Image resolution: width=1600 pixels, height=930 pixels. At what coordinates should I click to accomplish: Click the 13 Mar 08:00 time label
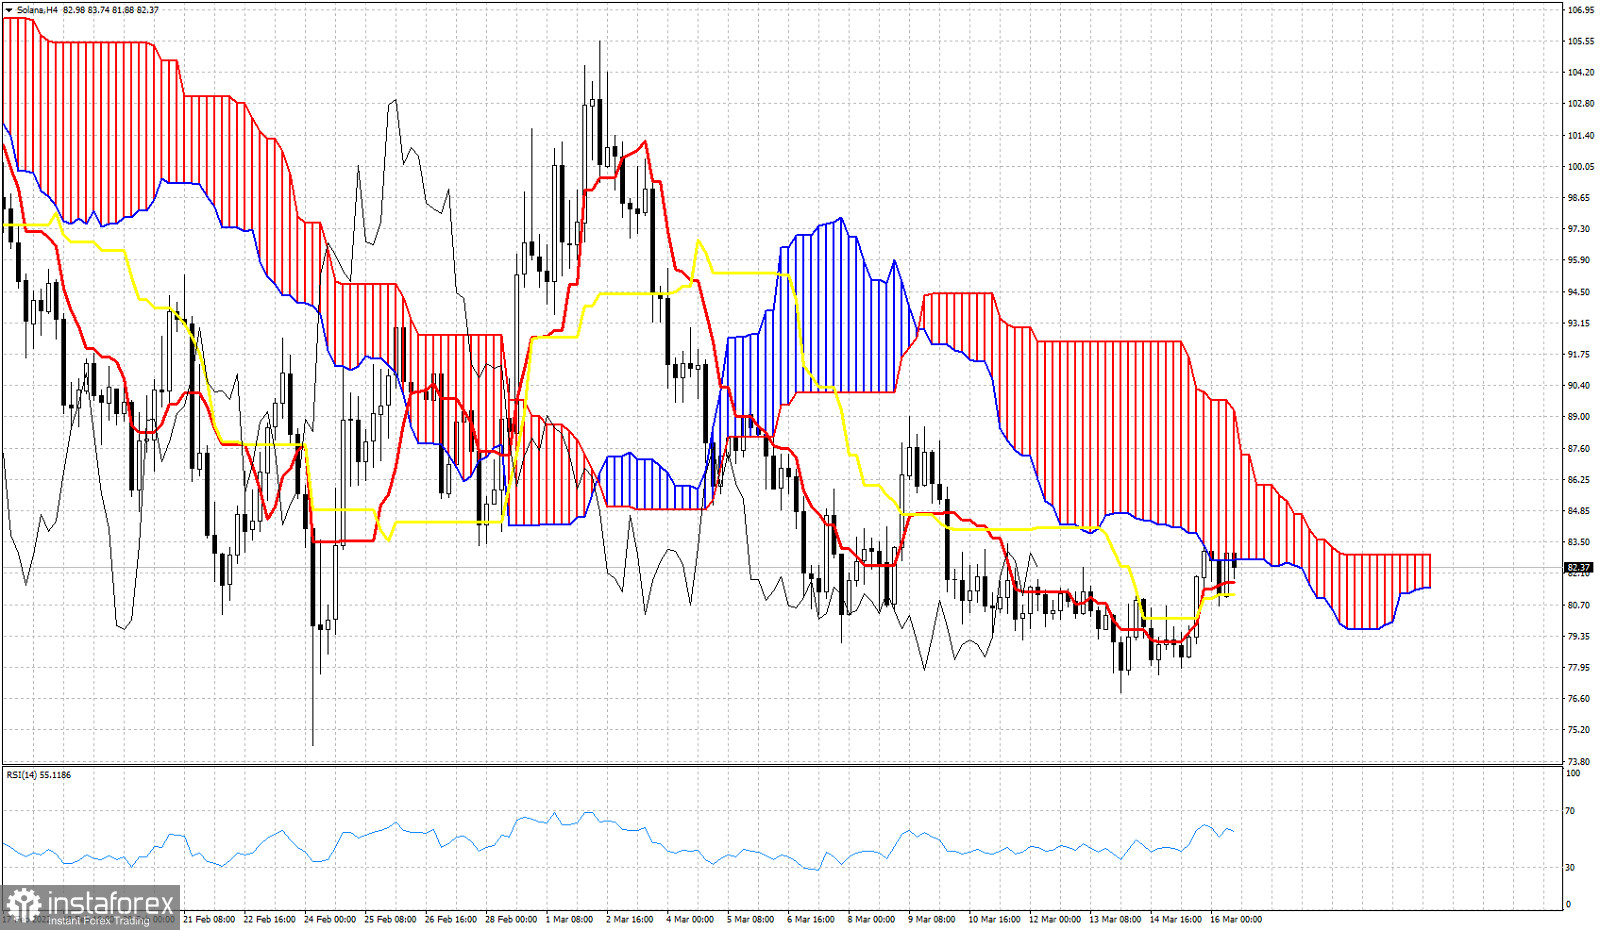tap(1115, 919)
